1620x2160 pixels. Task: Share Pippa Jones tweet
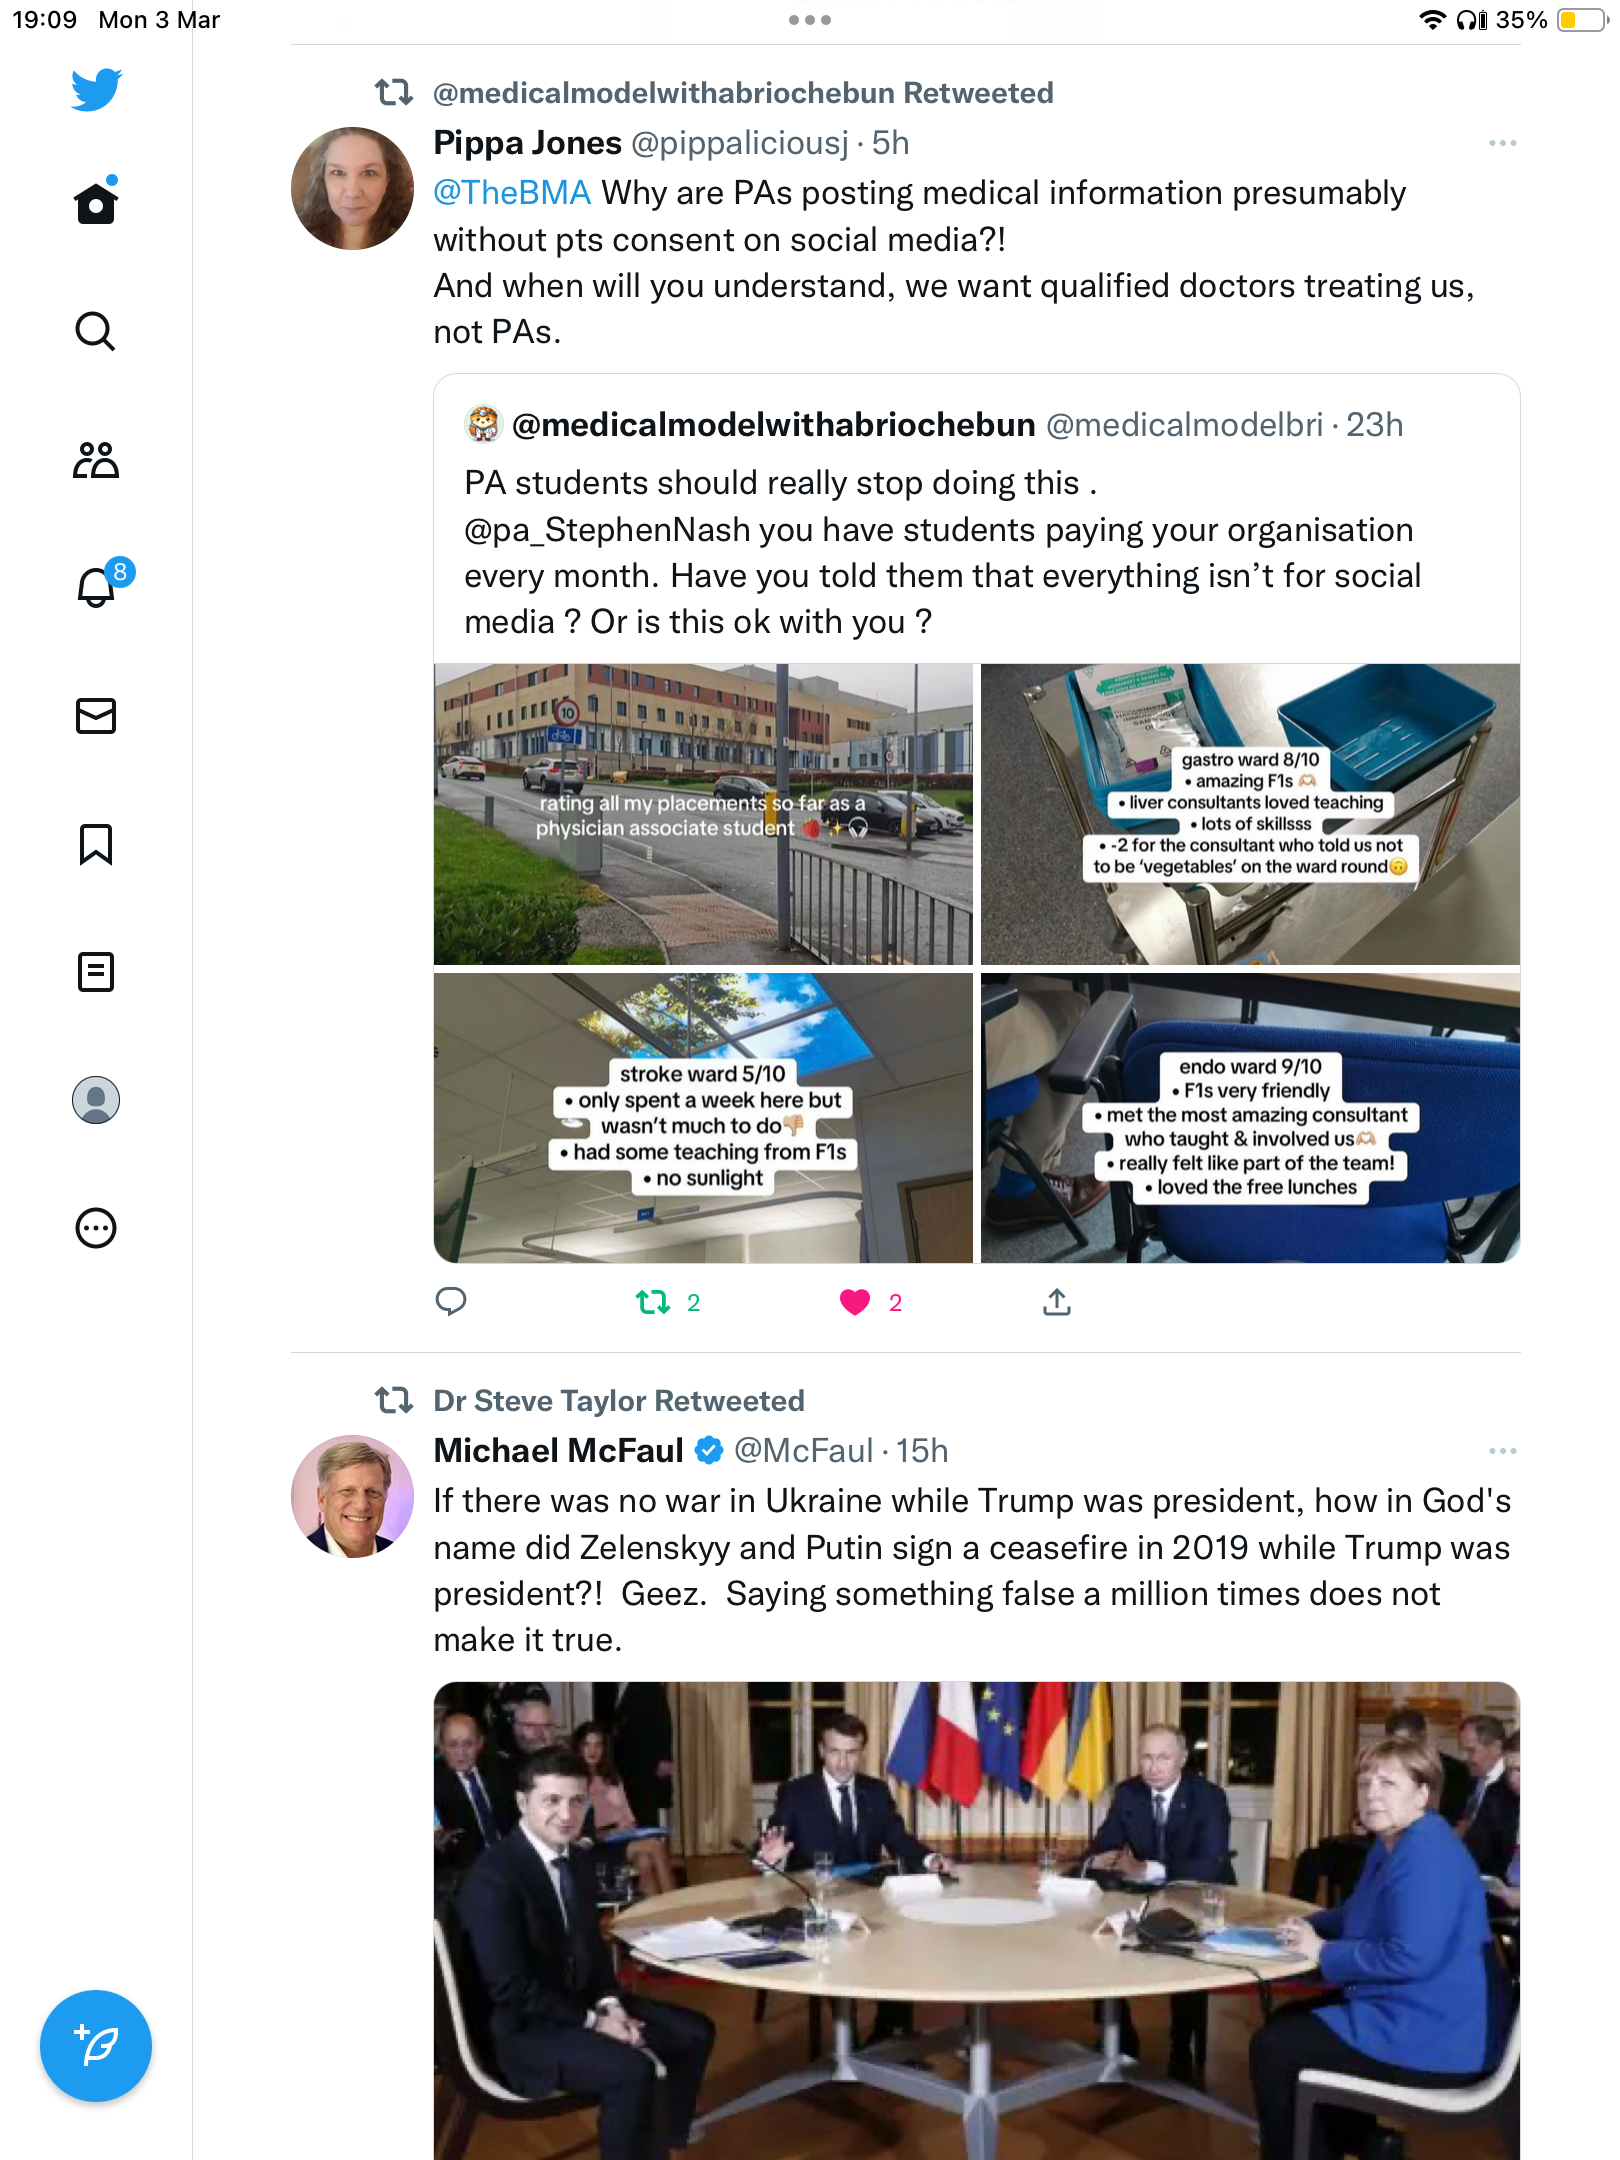pos(1057,1302)
